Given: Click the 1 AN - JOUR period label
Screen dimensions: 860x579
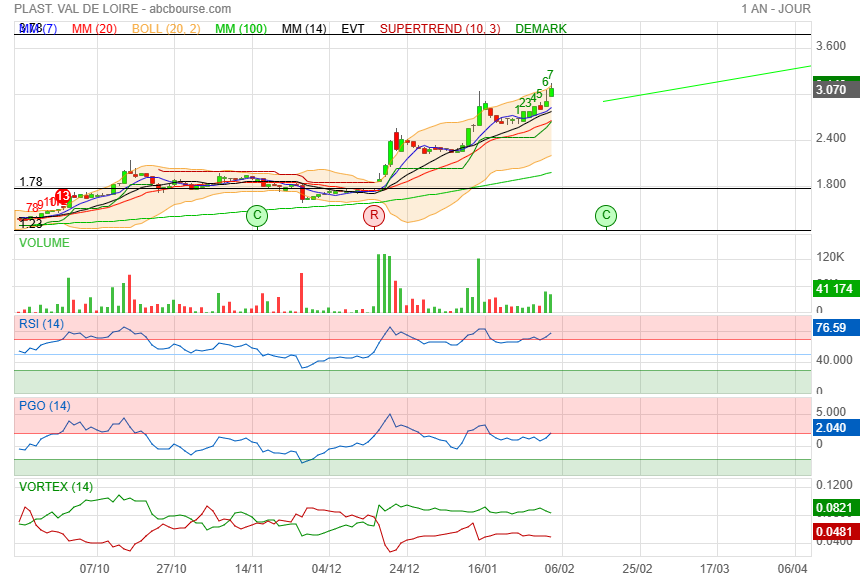Looking at the screenshot, I should (776, 9).
